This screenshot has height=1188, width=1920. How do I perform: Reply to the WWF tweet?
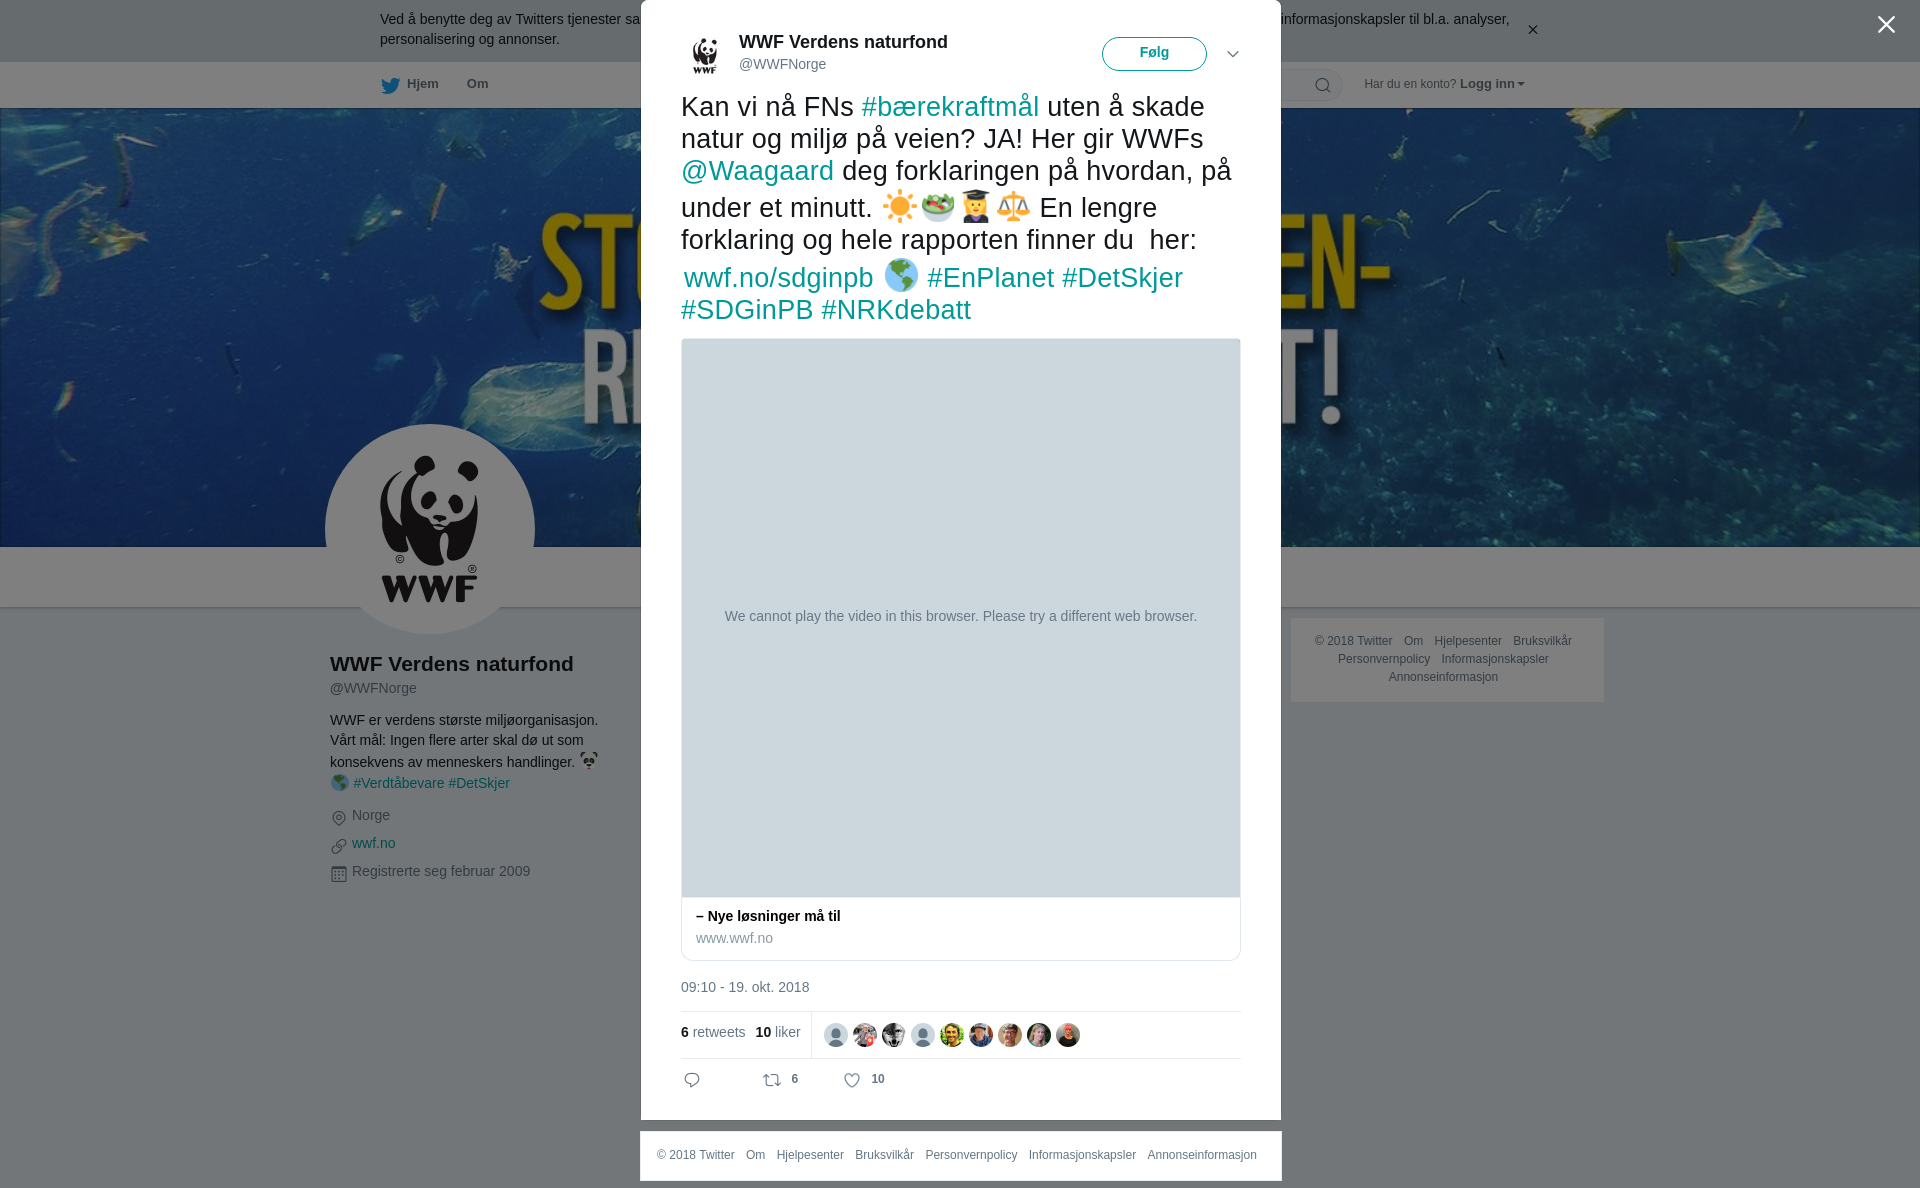point(692,1080)
